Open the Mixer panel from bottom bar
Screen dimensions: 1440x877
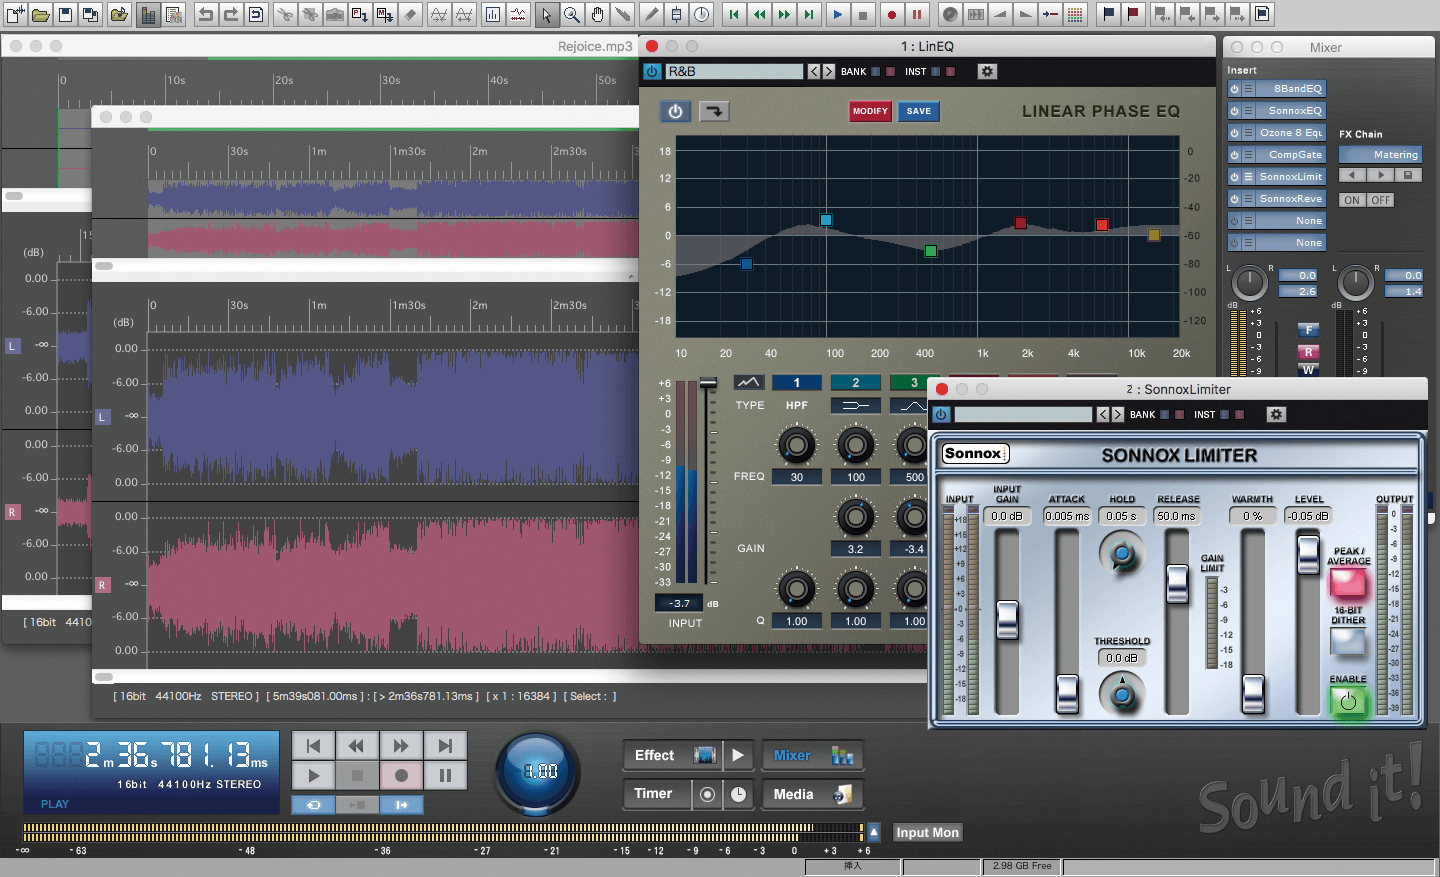(812, 756)
